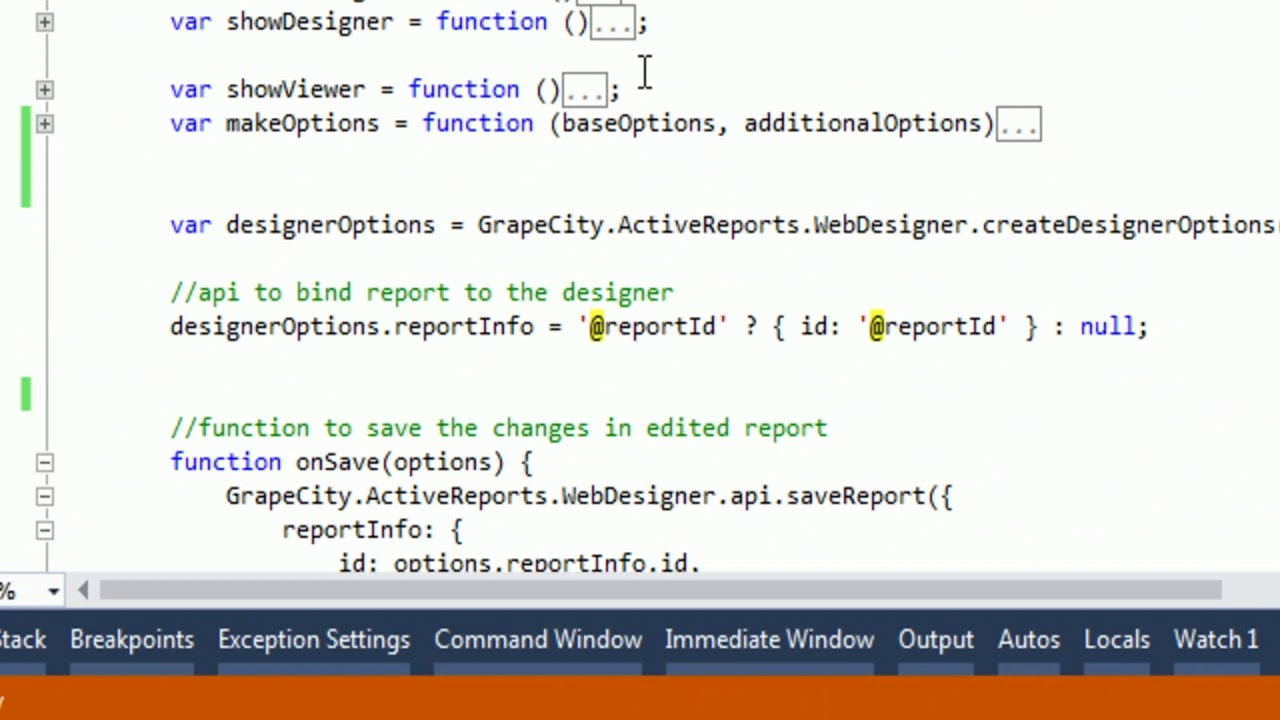The height and width of the screenshot is (720, 1280).
Task: Click designerOptions.reportInfo assignment text
Action: (352, 327)
